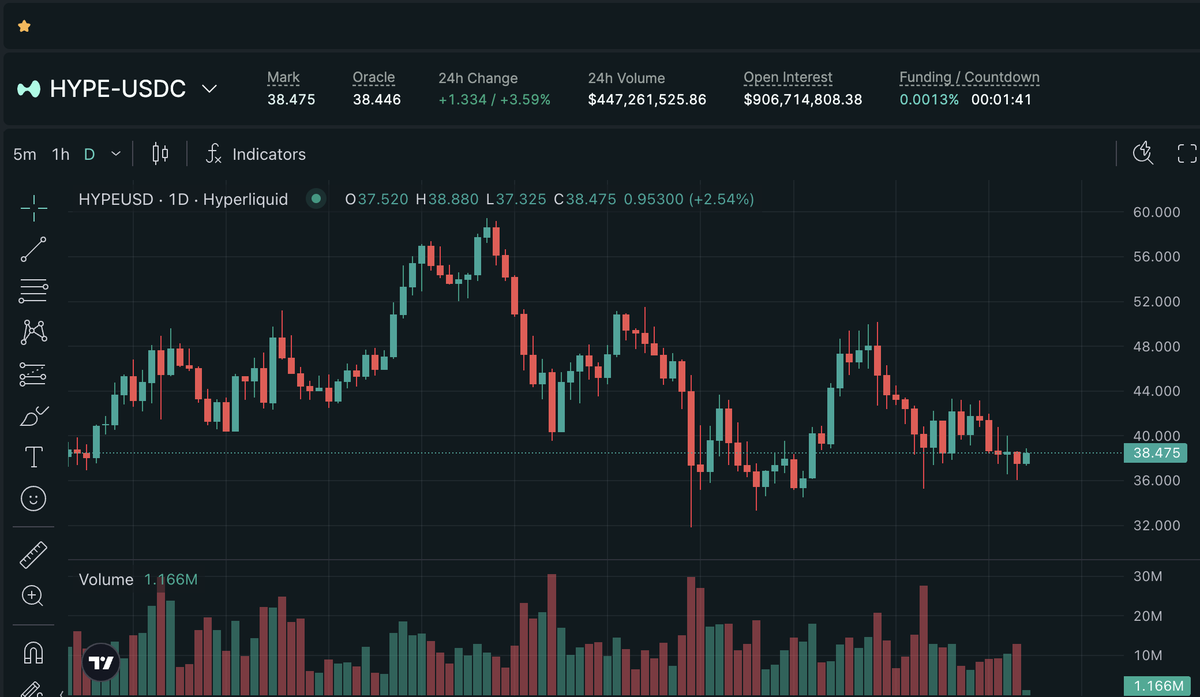Select the crosshair cursor tool
The height and width of the screenshot is (697, 1200).
coord(33,208)
